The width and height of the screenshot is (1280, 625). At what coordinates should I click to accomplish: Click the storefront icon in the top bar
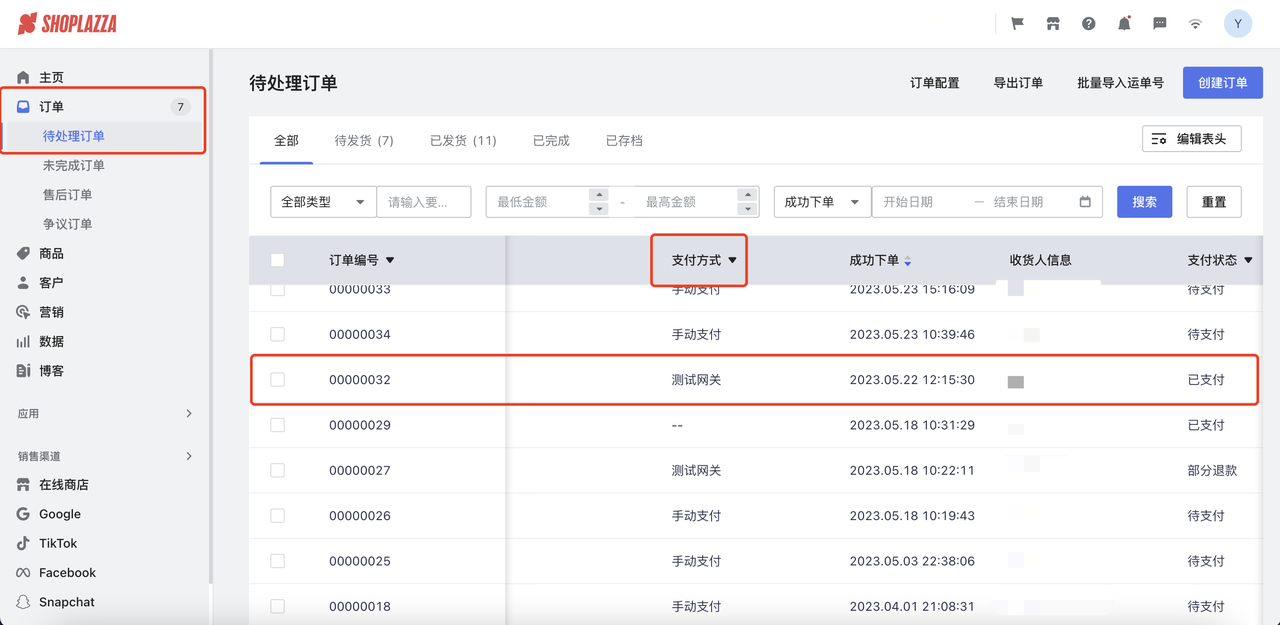point(1053,22)
